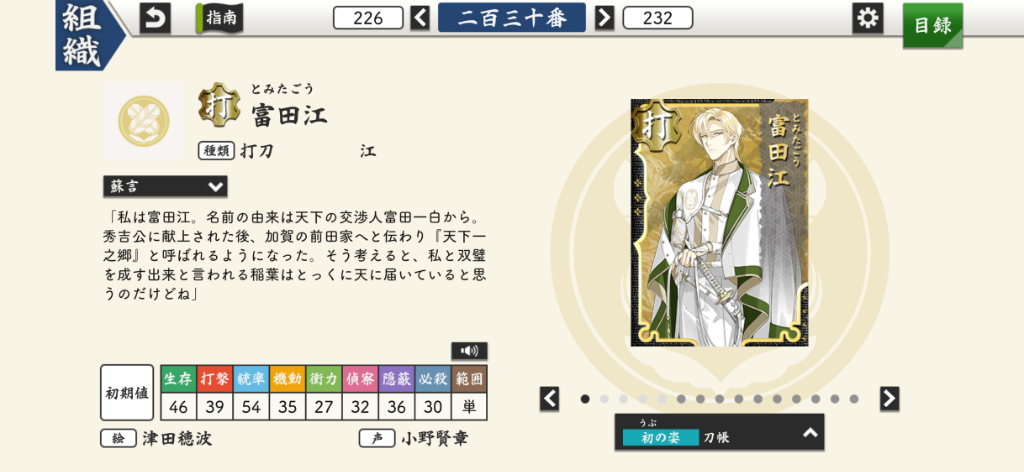Jump to entry number 232
Viewport: 1024px width, 472px height.
[x=658, y=18]
